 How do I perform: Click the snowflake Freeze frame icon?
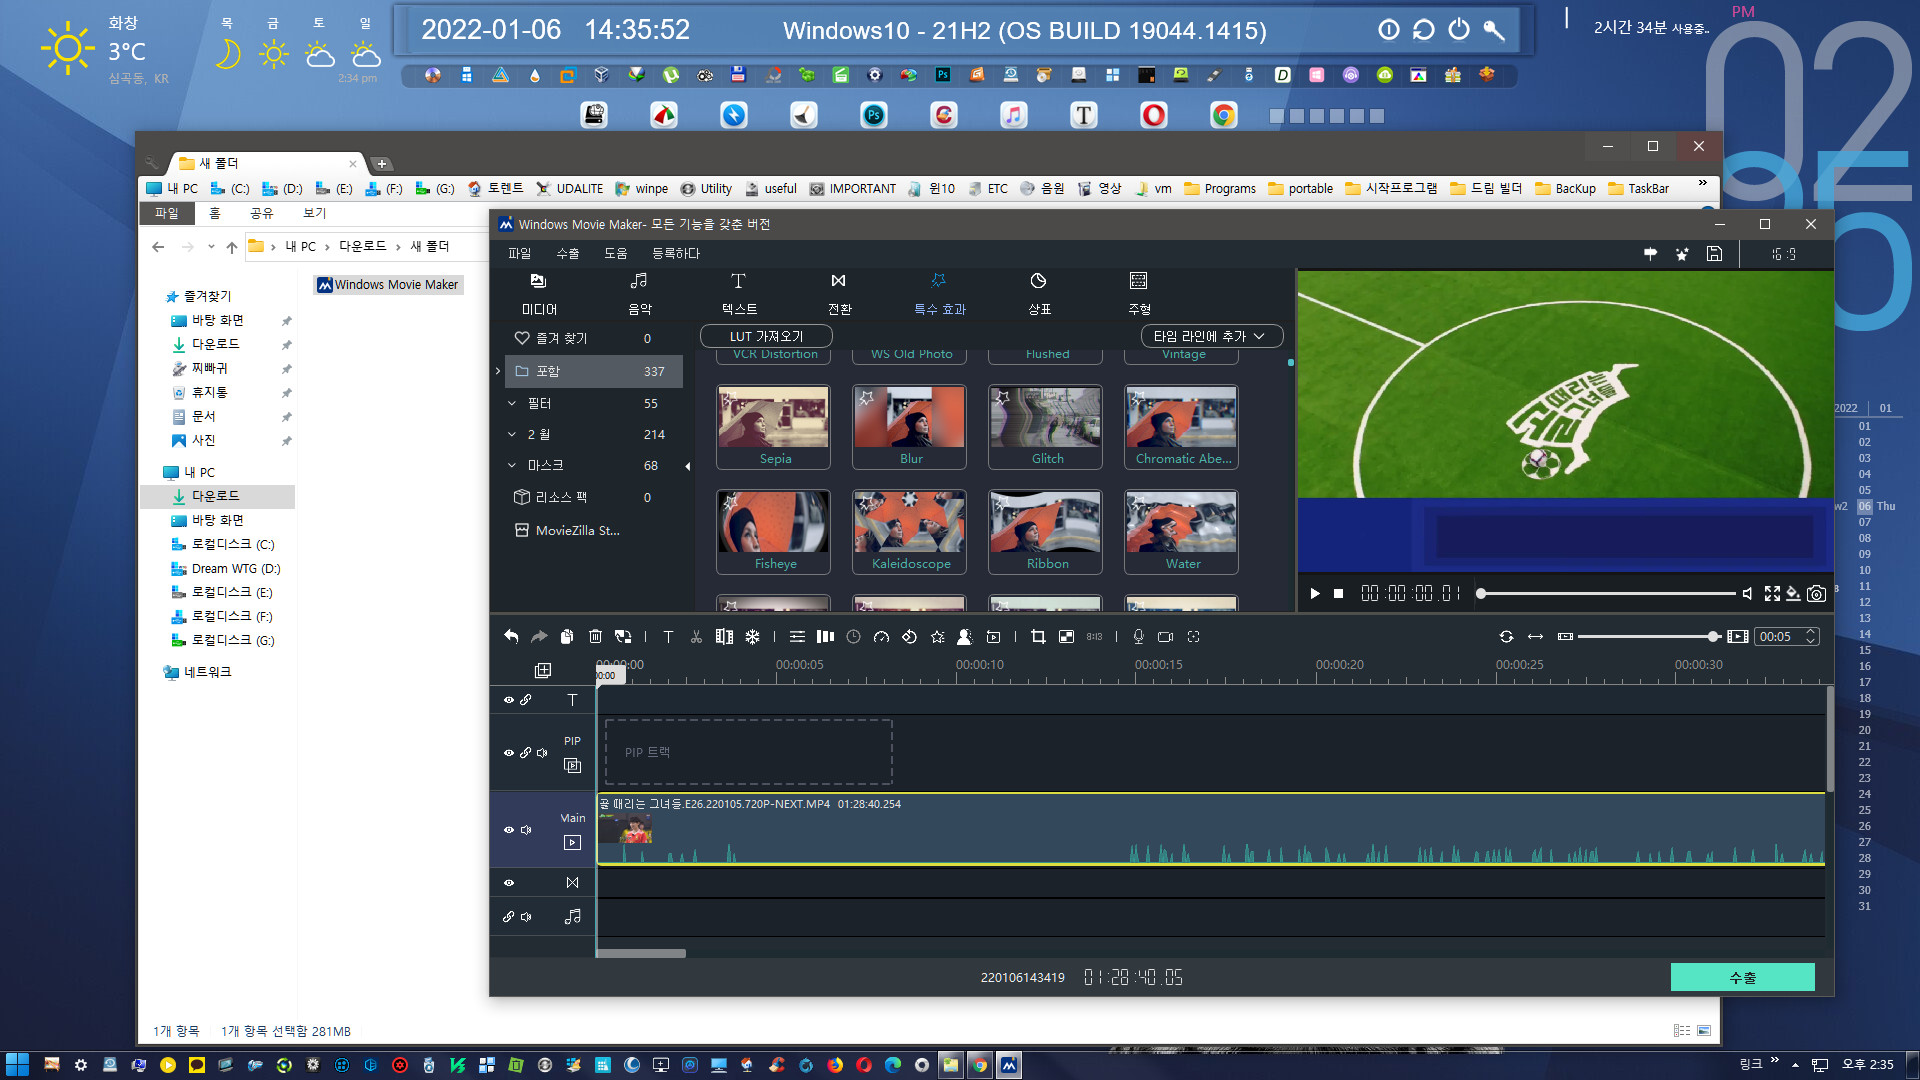(x=752, y=636)
